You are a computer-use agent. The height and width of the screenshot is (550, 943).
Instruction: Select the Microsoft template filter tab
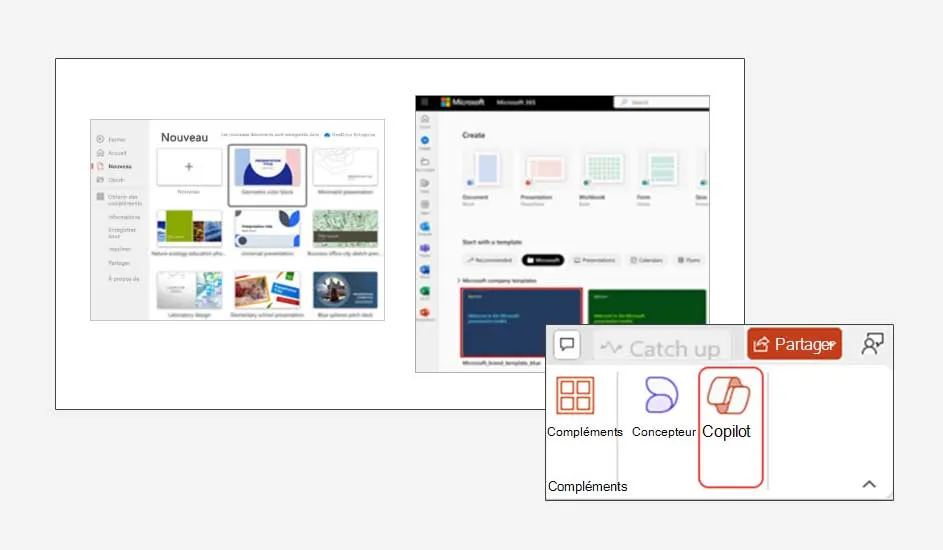click(543, 260)
